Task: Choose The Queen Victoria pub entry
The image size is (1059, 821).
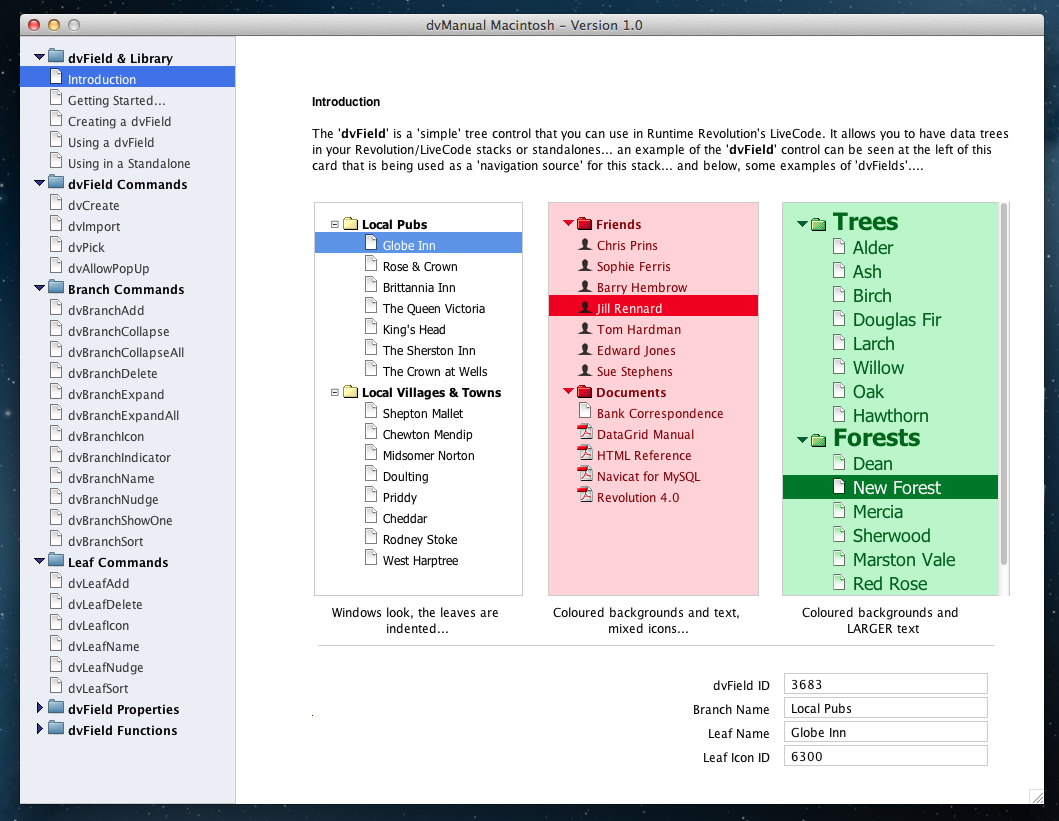Action: [x=433, y=309]
